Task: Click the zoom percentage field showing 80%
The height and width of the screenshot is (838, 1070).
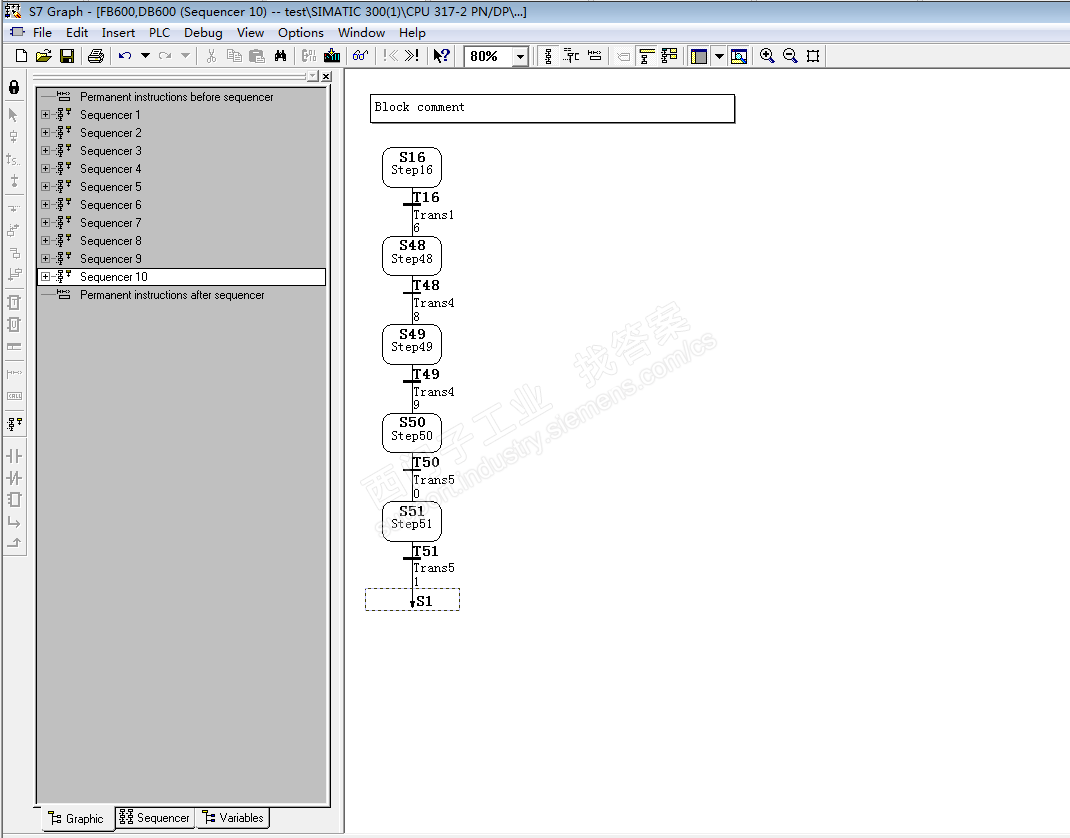Action: [489, 57]
